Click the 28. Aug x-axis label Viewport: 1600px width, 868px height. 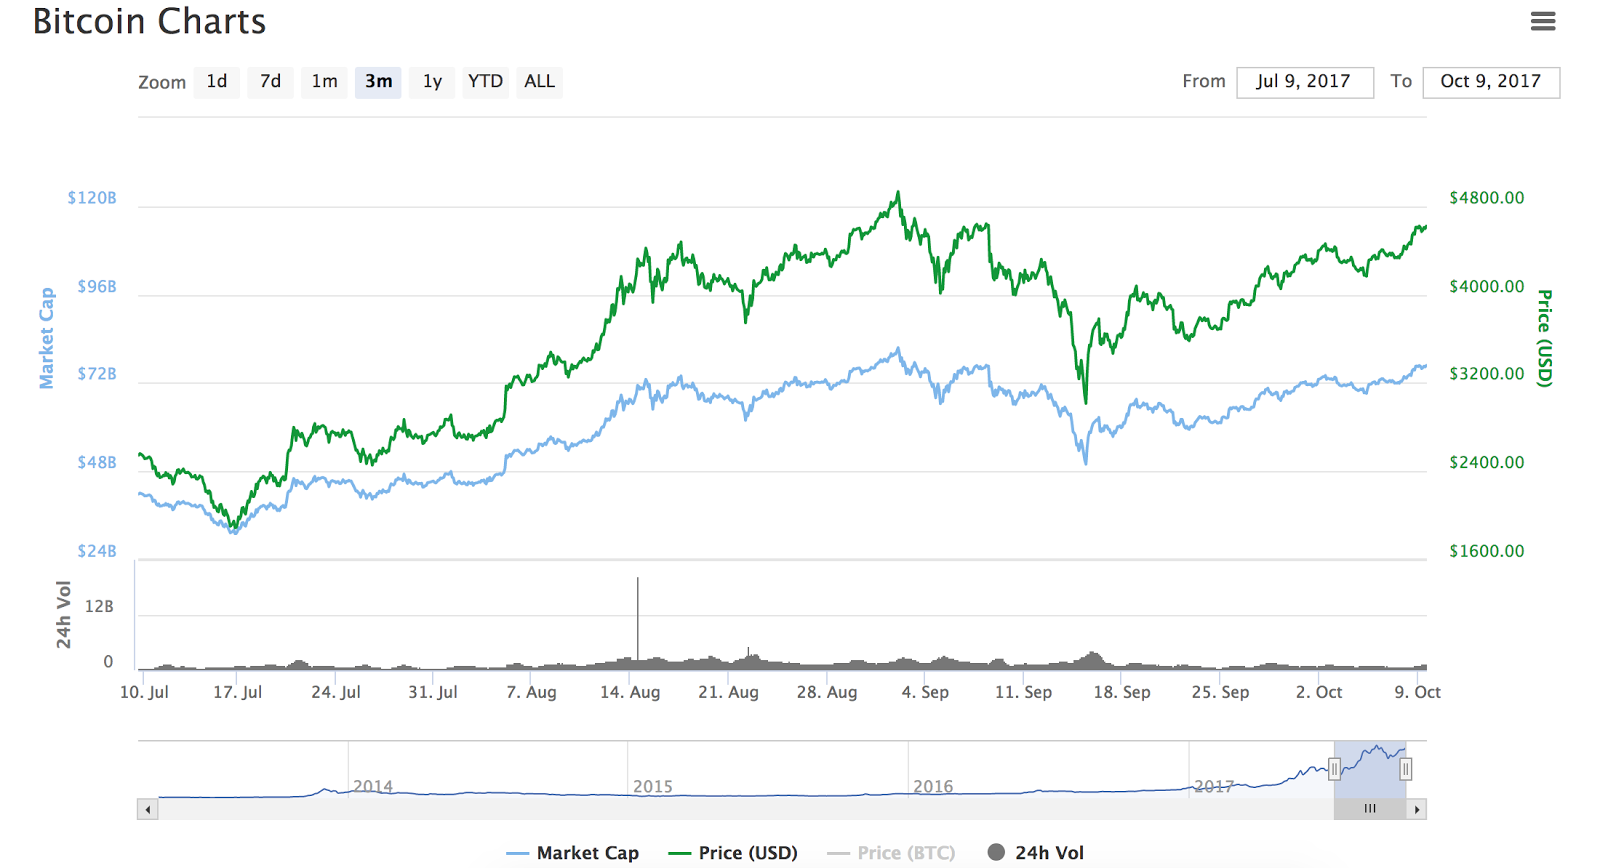(827, 692)
